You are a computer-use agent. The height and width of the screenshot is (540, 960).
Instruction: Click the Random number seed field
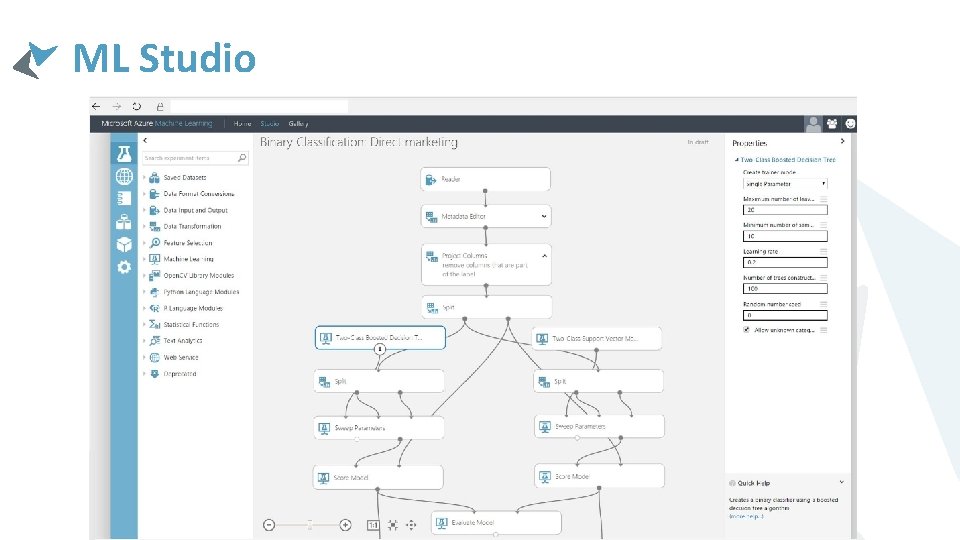(785, 315)
